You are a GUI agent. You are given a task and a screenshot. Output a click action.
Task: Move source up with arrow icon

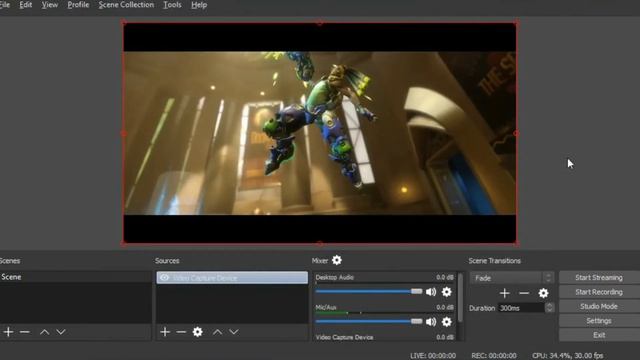point(218,332)
